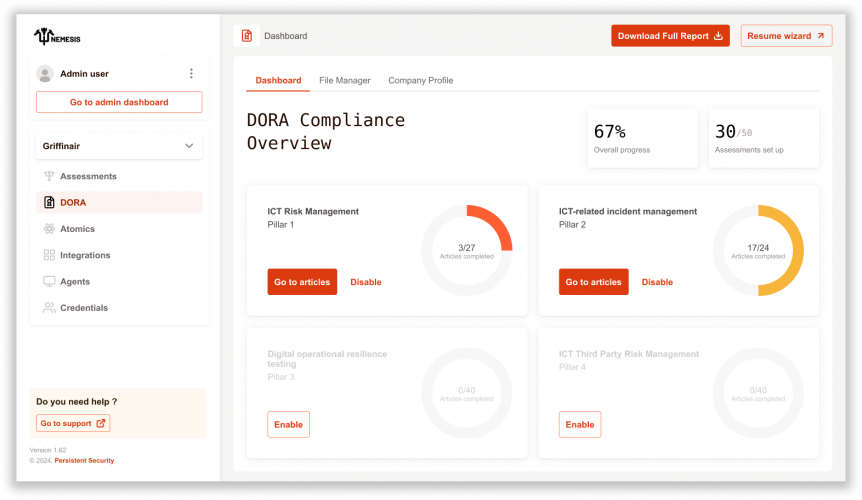The width and height of the screenshot is (862, 500).
Task: Expand the Griffinair company dropdown
Action: tap(119, 146)
